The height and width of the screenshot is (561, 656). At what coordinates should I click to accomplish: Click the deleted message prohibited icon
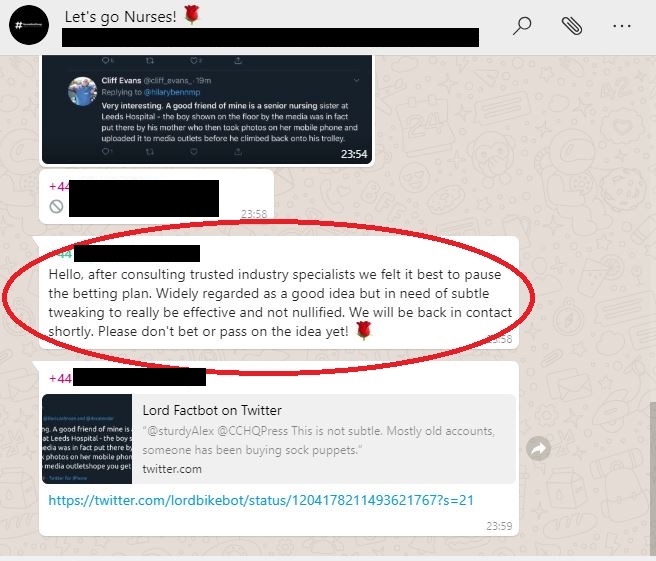56,206
